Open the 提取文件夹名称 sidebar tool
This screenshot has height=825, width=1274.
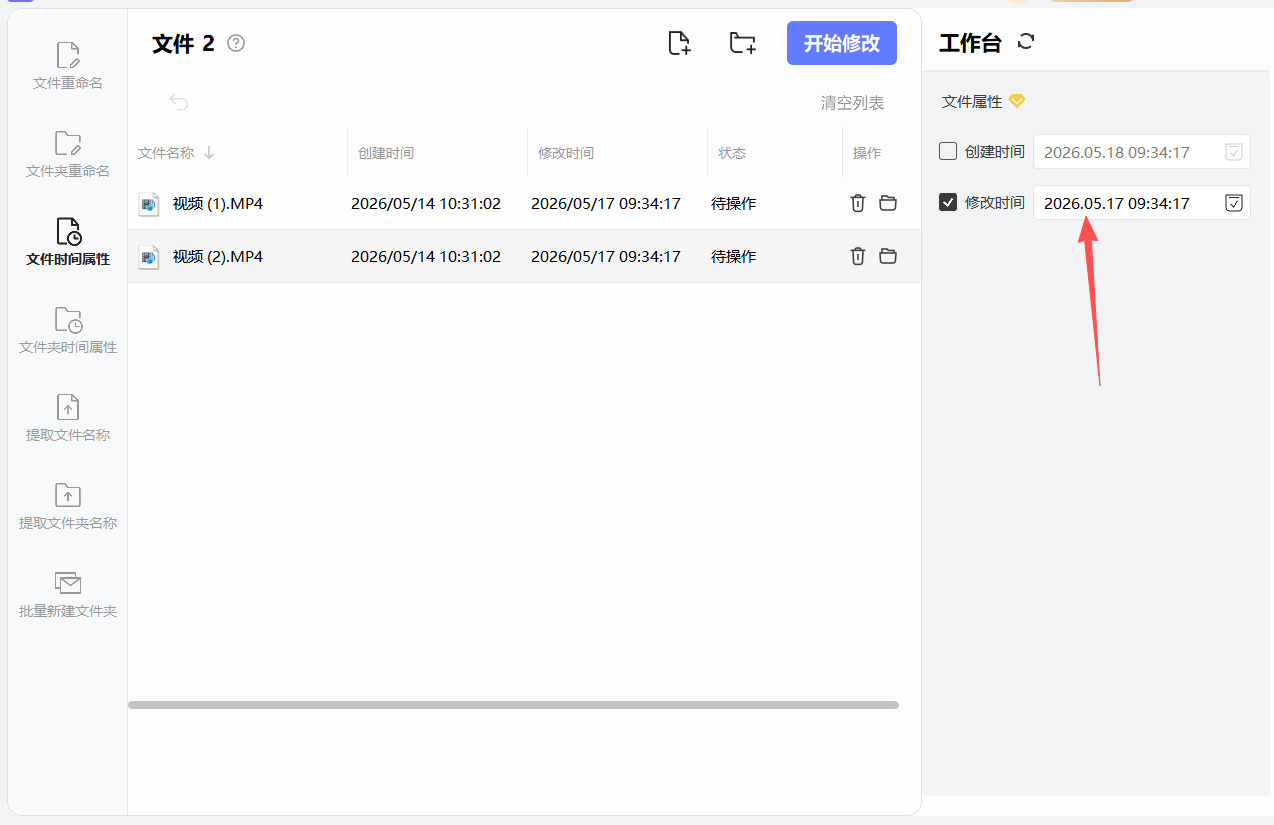pos(68,507)
